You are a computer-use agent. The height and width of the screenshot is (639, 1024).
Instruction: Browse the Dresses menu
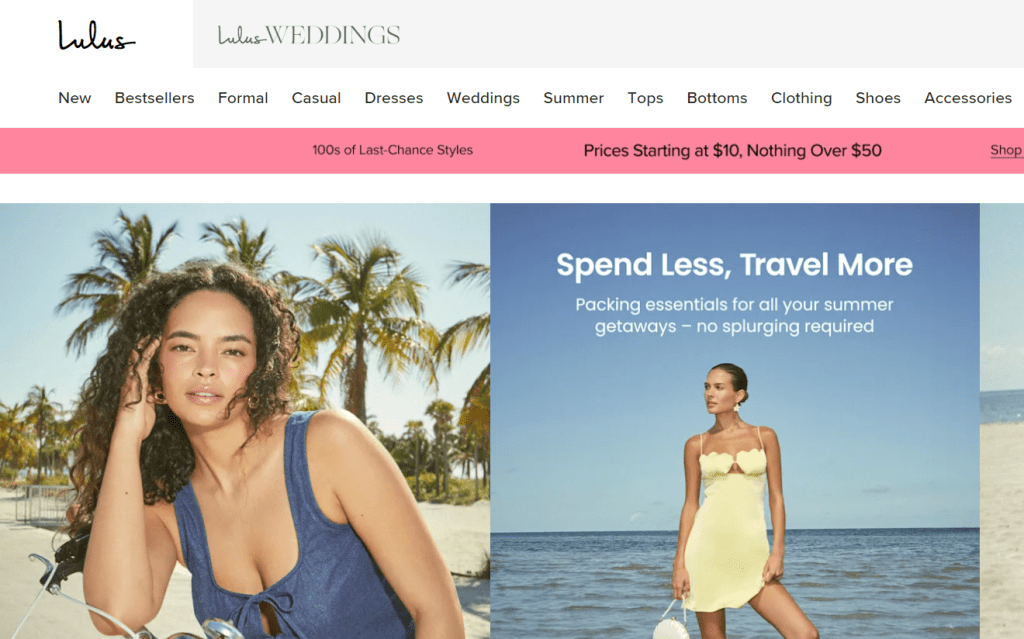tap(394, 98)
